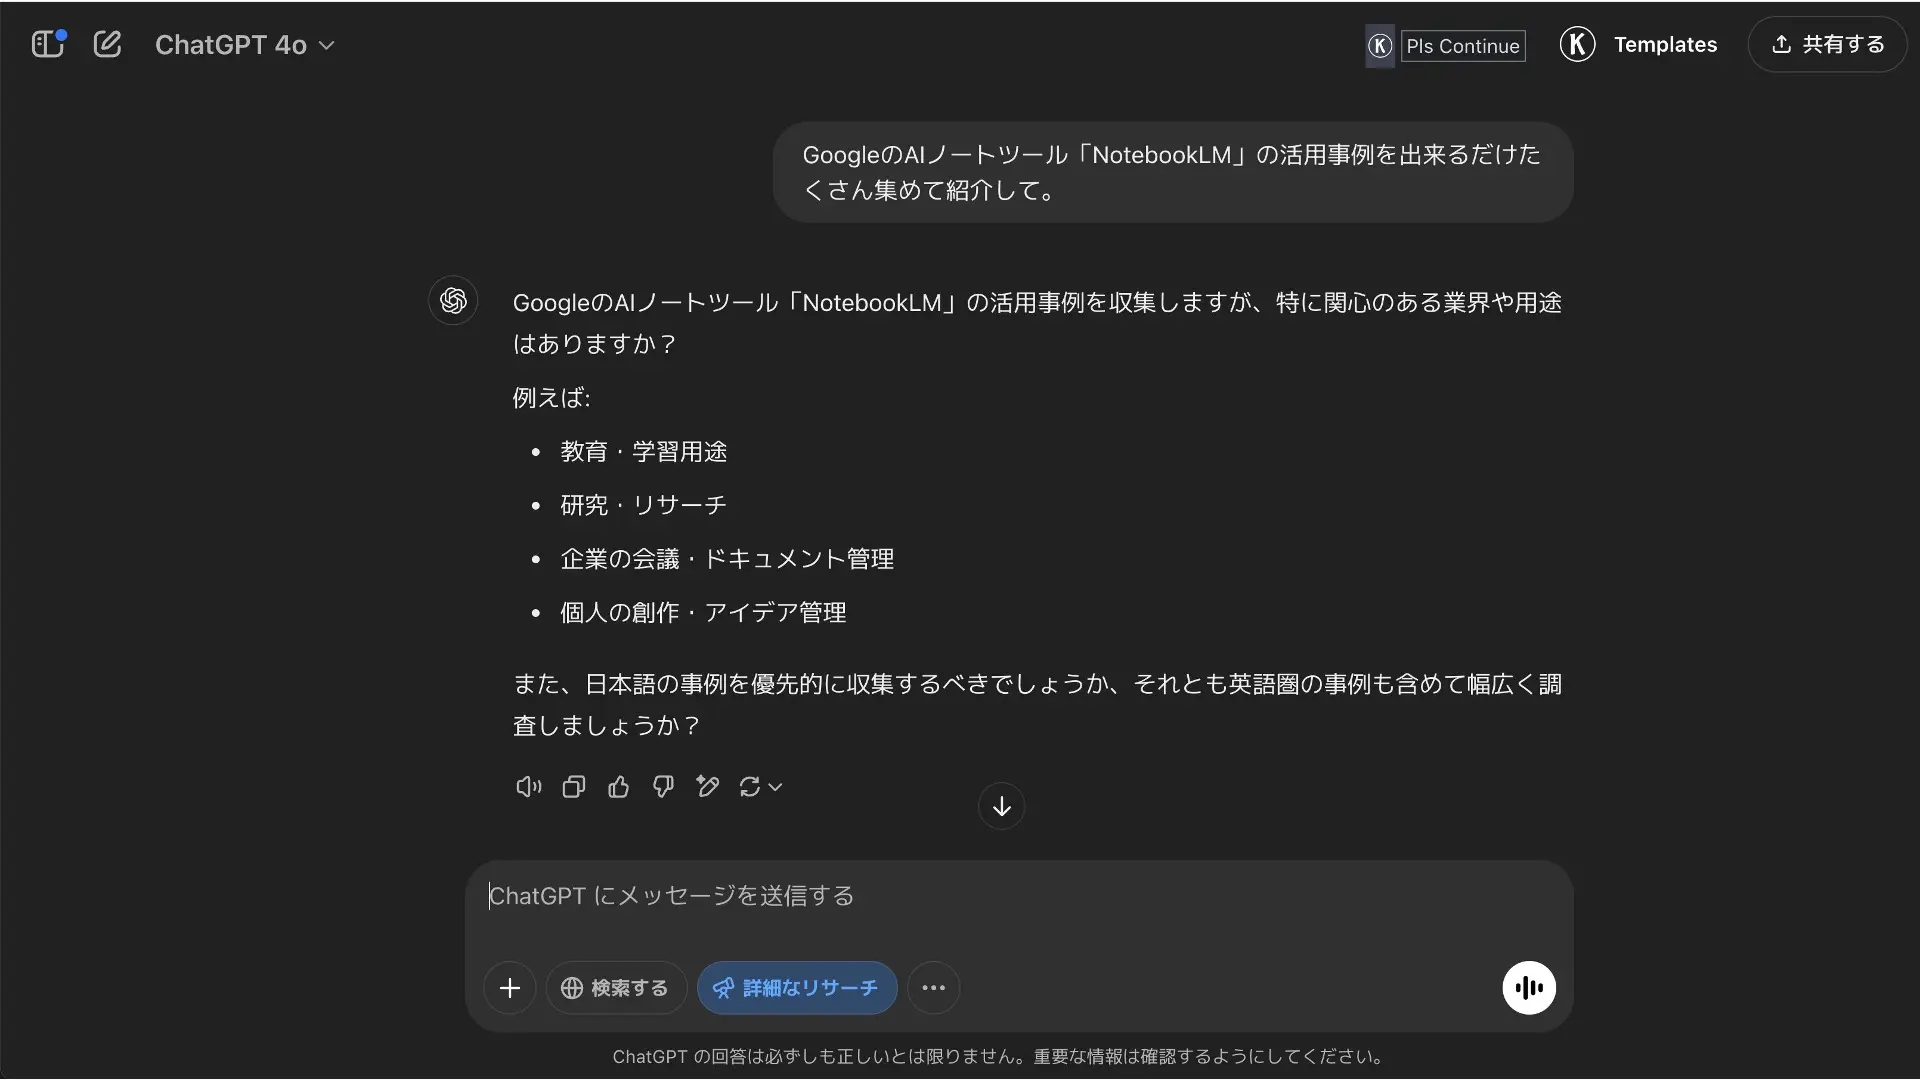Open the sidebar panel icon
This screenshot has width=1920, height=1080.
[x=47, y=44]
